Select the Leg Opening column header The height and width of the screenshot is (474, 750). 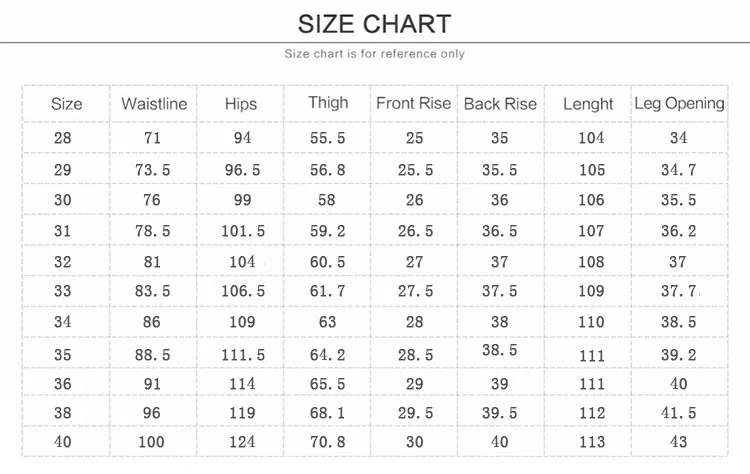[679, 103]
